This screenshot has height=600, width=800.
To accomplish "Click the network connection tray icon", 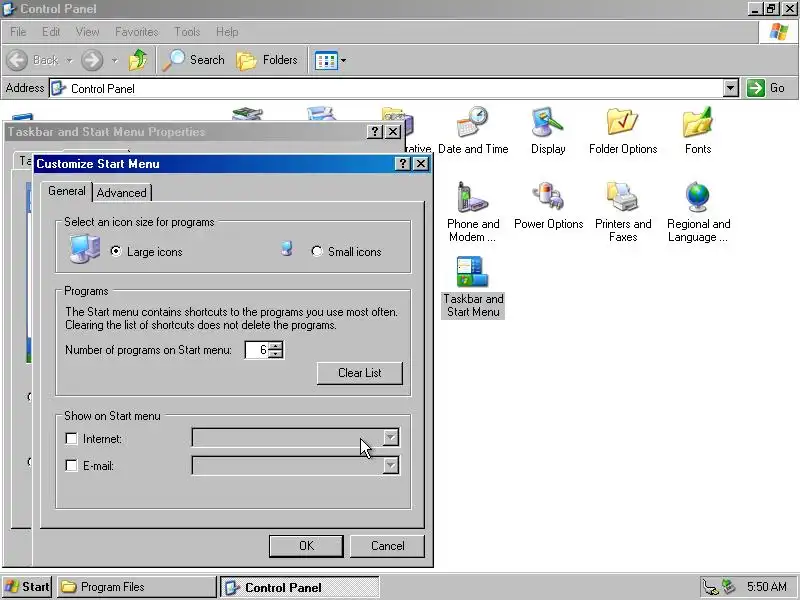I will click(710, 587).
